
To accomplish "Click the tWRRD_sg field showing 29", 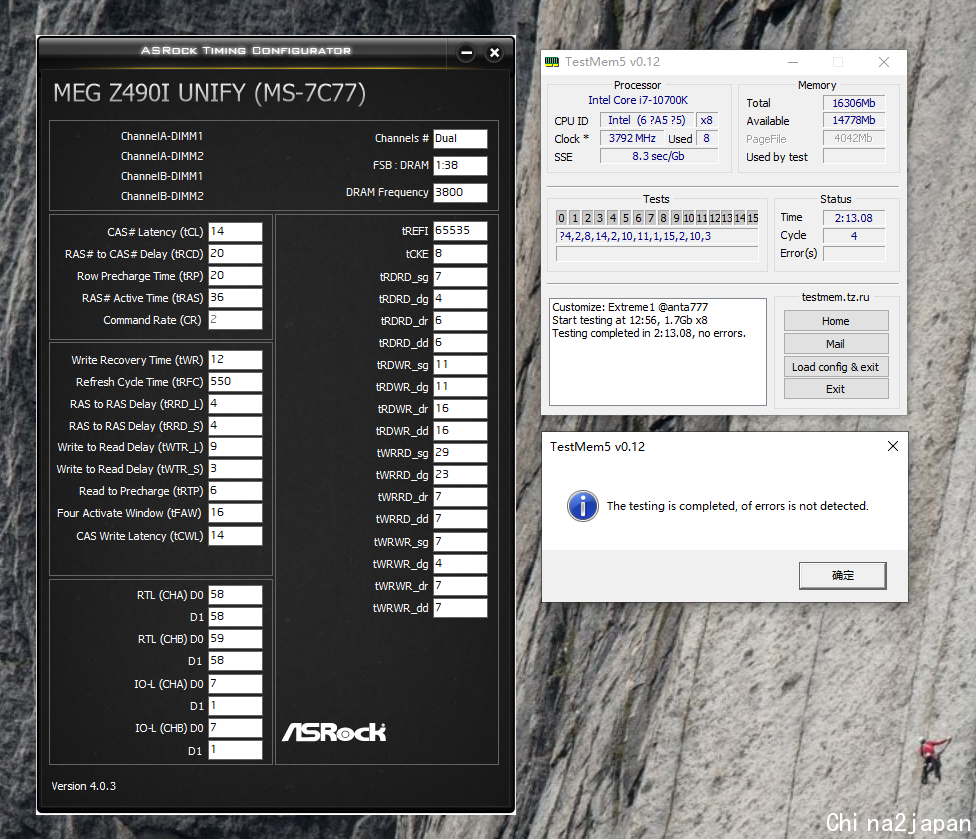I will pyautogui.click(x=460, y=453).
